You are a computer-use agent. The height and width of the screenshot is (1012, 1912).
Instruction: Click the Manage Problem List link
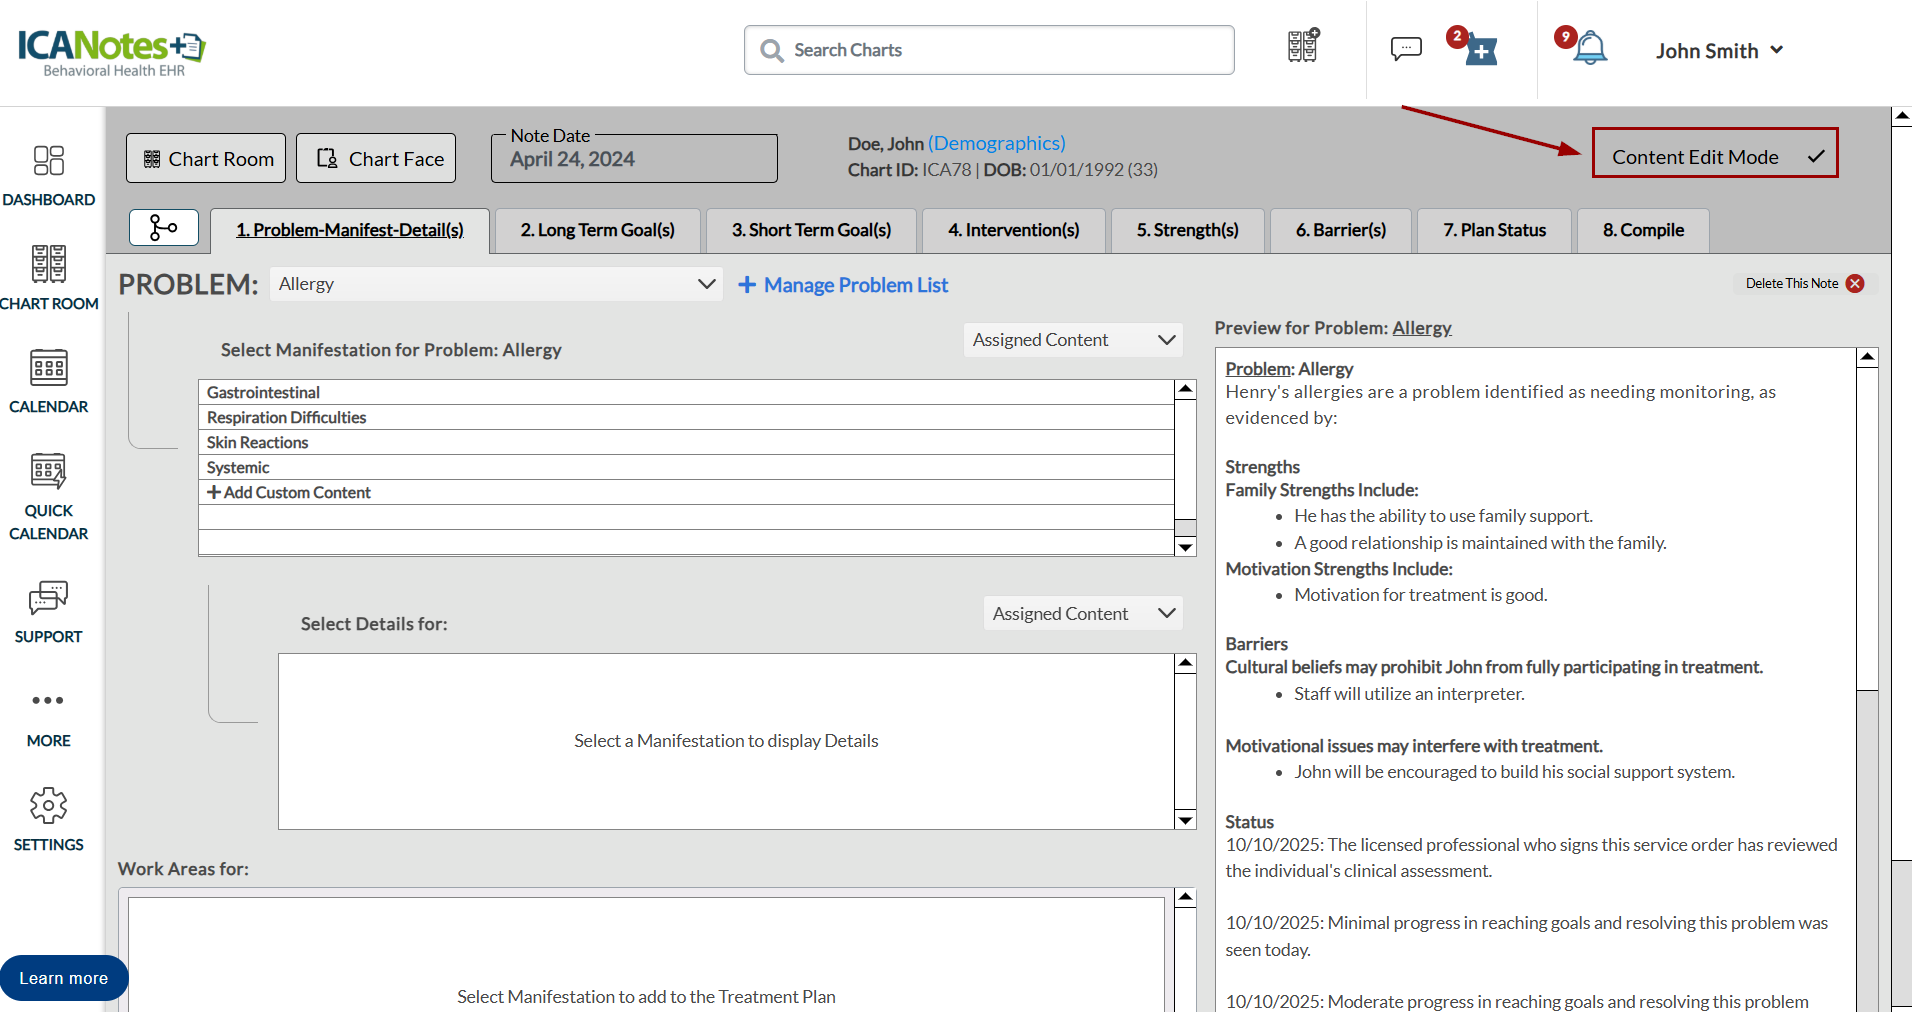click(x=843, y=285)
